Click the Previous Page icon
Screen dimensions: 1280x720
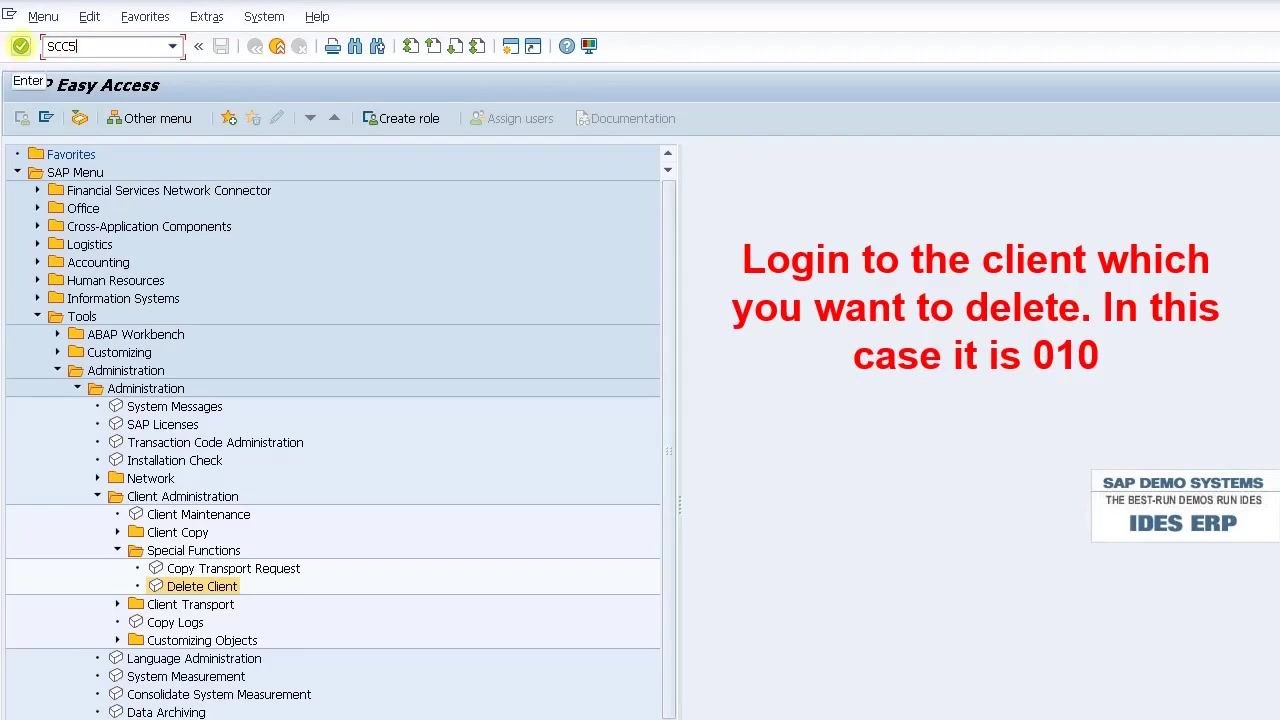(x=433, y=46)
